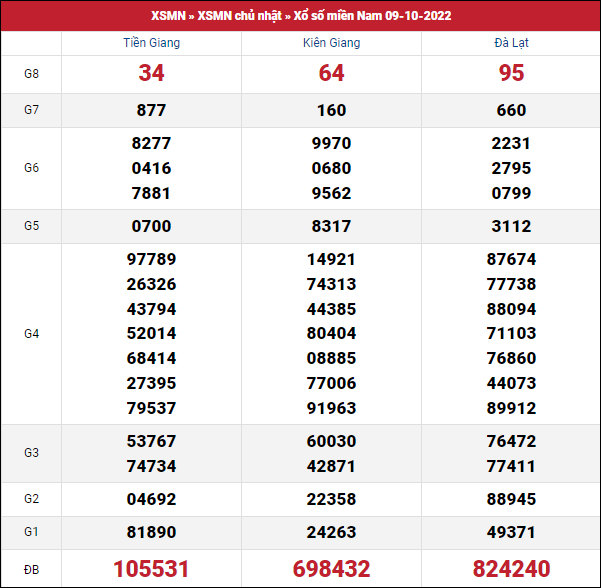
Task: Click the ĐB special prize row label
Action: pos(31,569)
